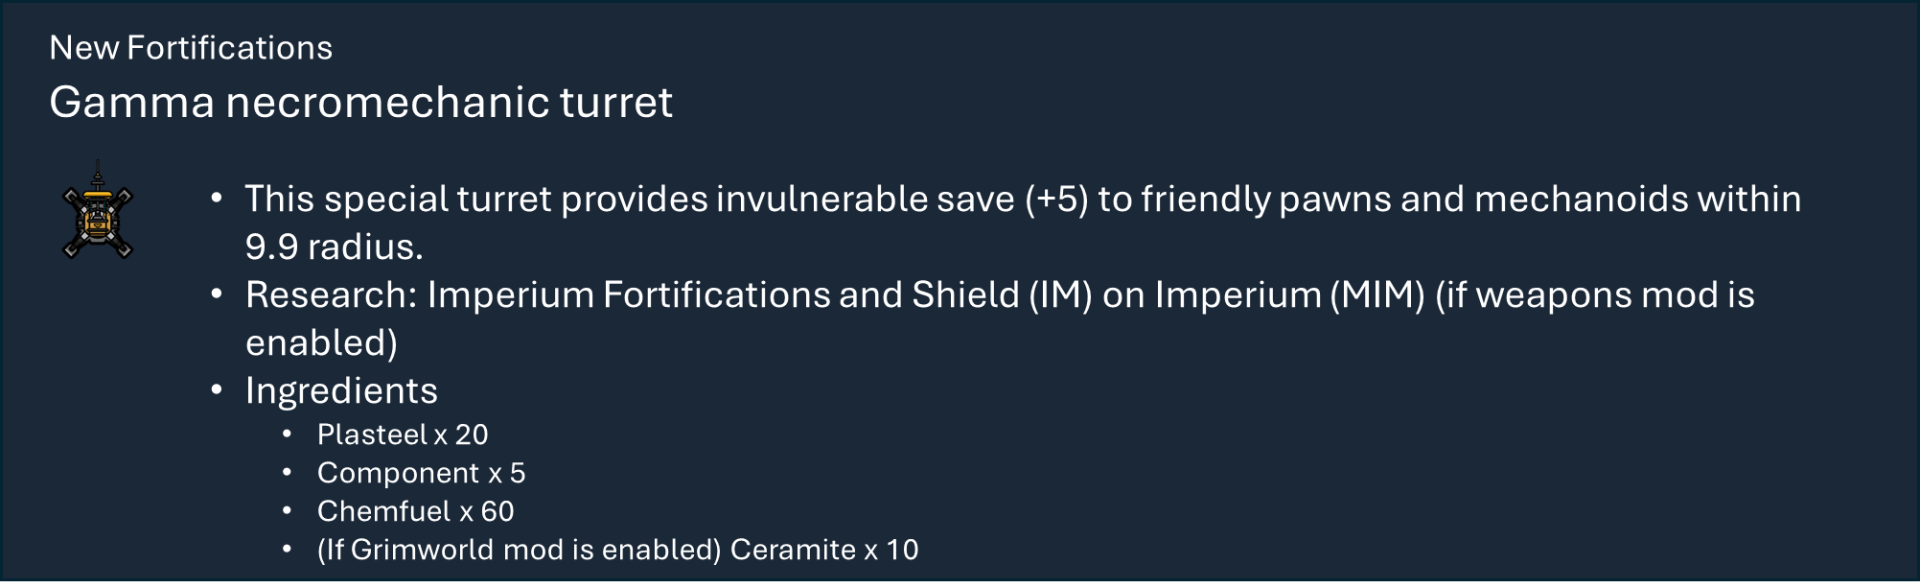Click the "Chemfuel x 60" ingredient
The width and height of the screenshot is (1920, 588).
click(415, 511)
